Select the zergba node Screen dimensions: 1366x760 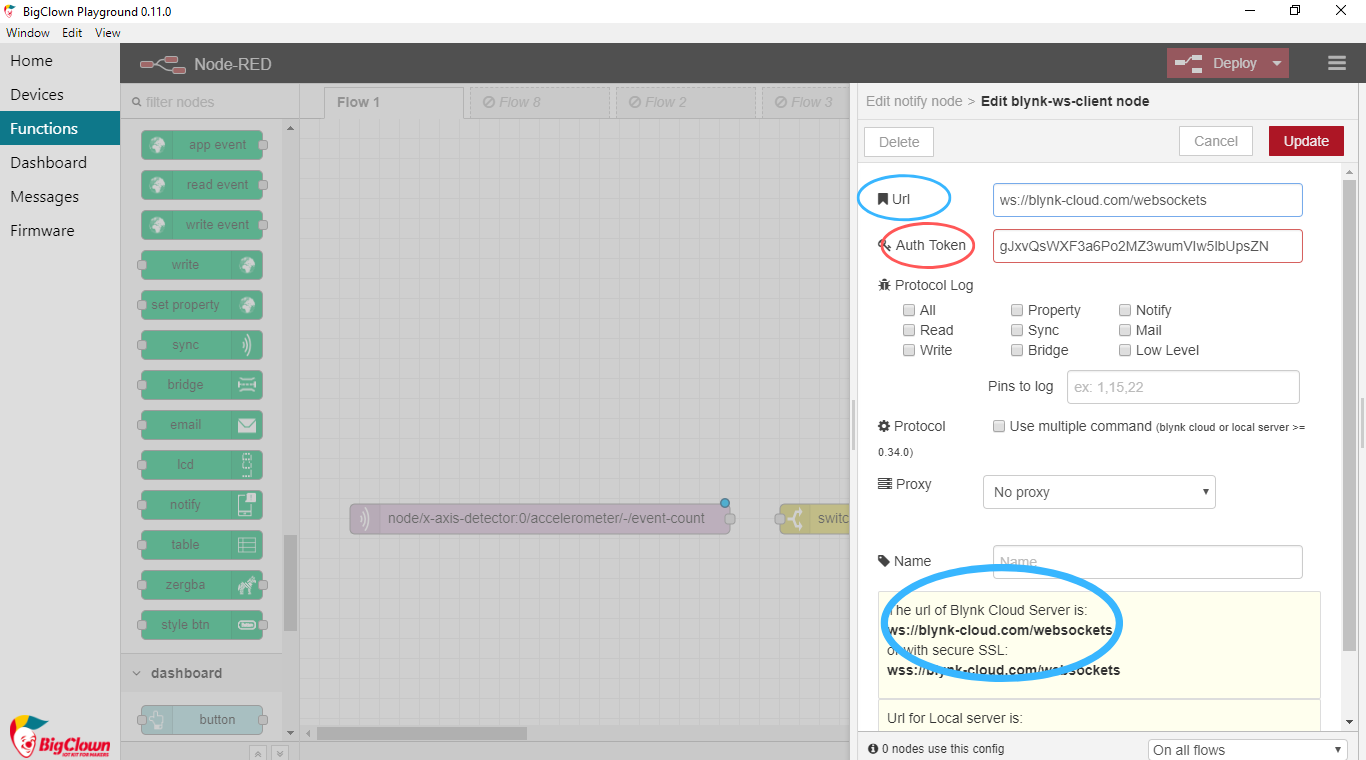pos(202,585)
